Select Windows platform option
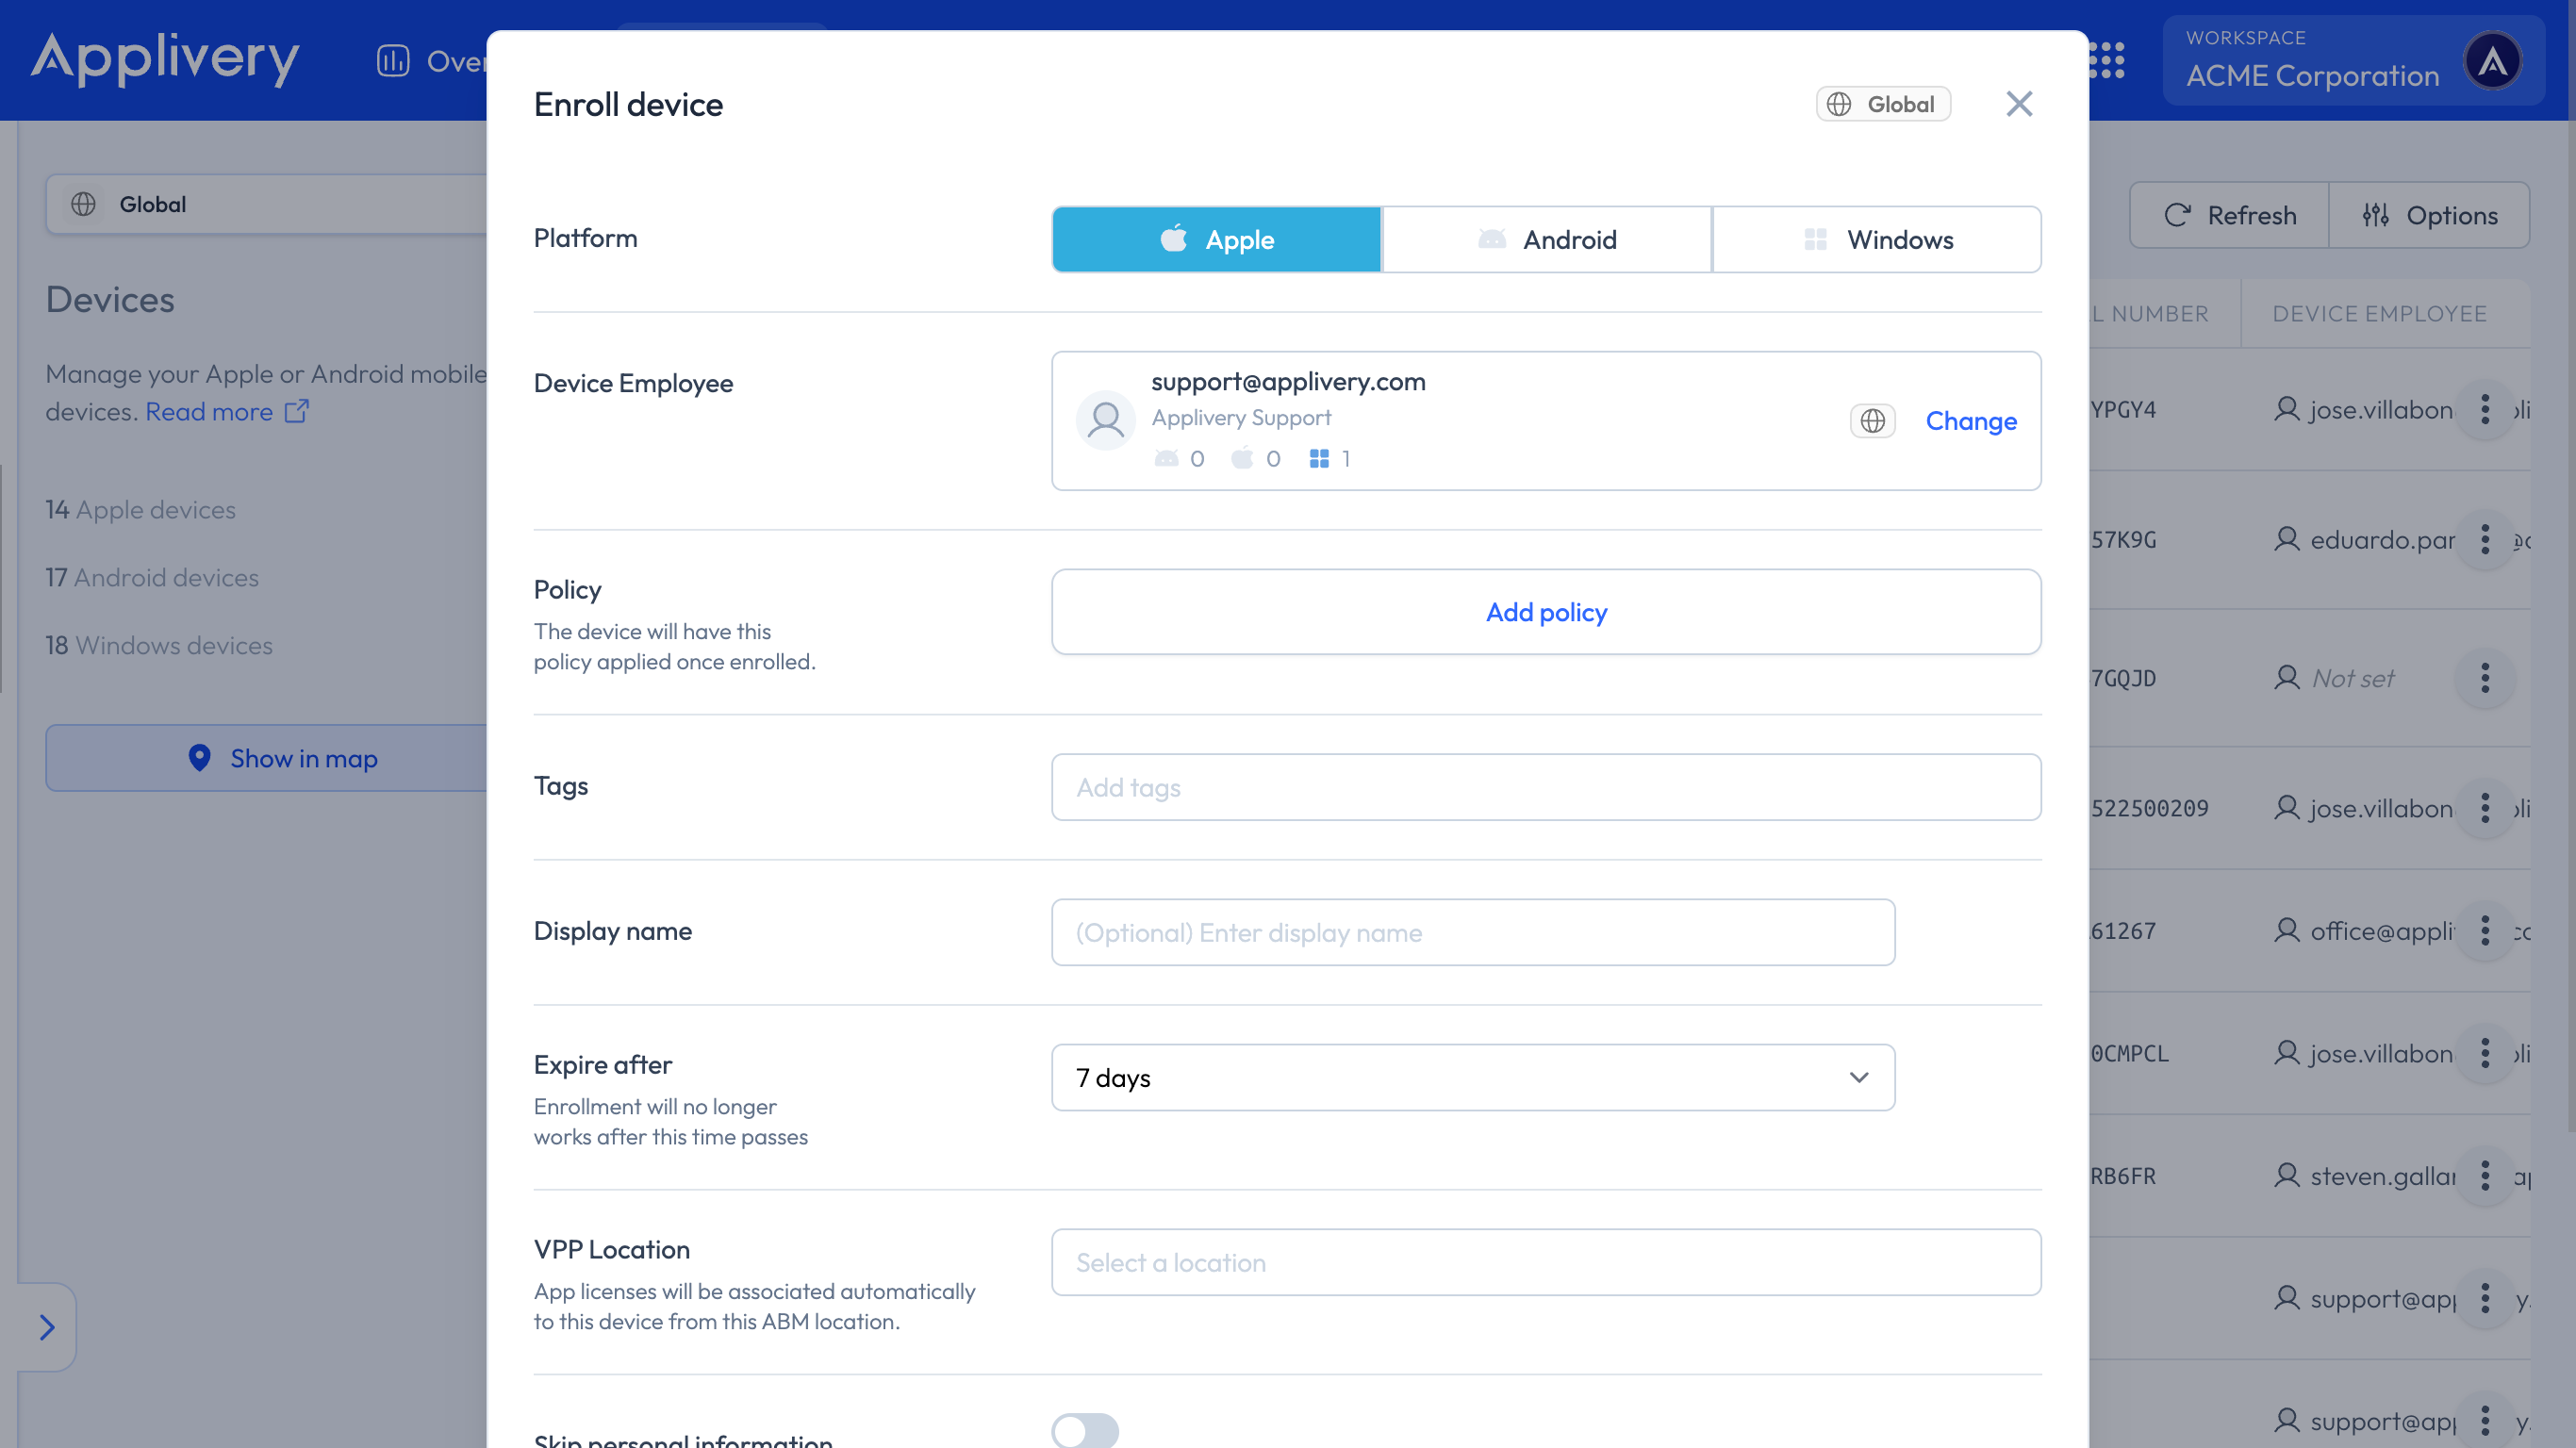This screenshot has height=1448, width=2576. [1876, 240]
